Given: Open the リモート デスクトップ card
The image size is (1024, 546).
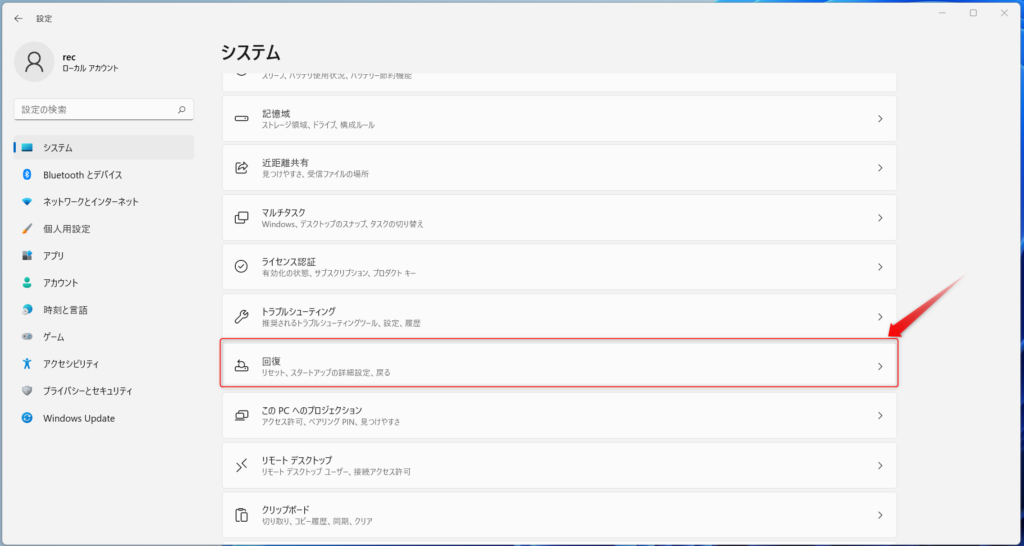Looking at the screenshot, I should (559, 466).
